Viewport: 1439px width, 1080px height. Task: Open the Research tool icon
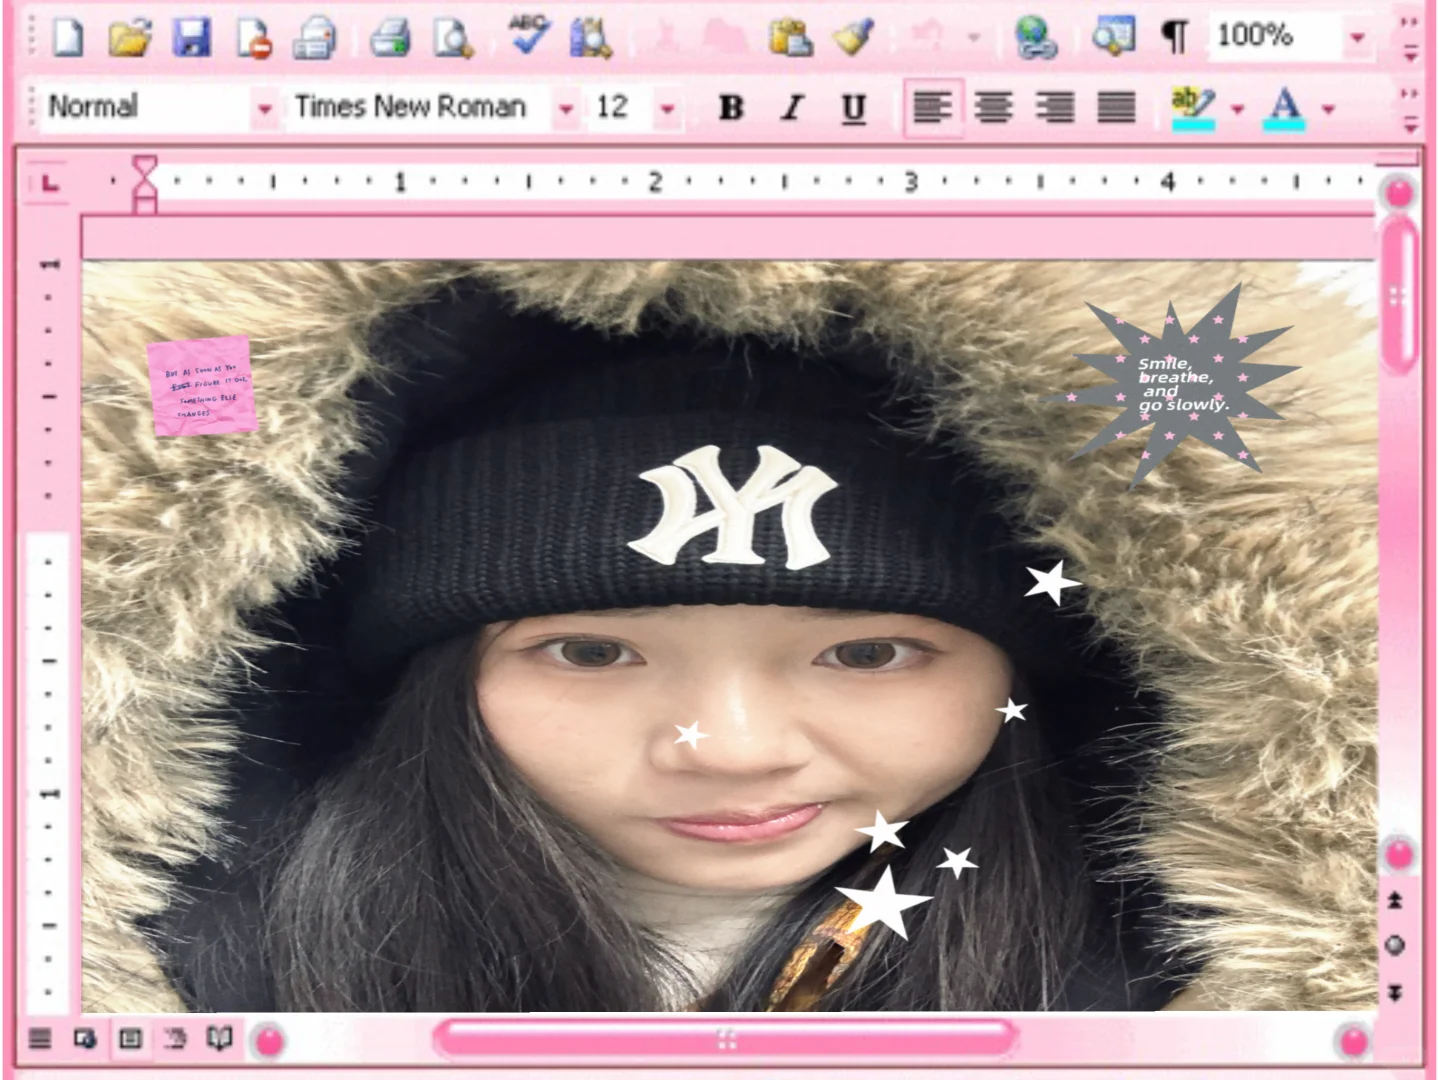tap(591, 37)
